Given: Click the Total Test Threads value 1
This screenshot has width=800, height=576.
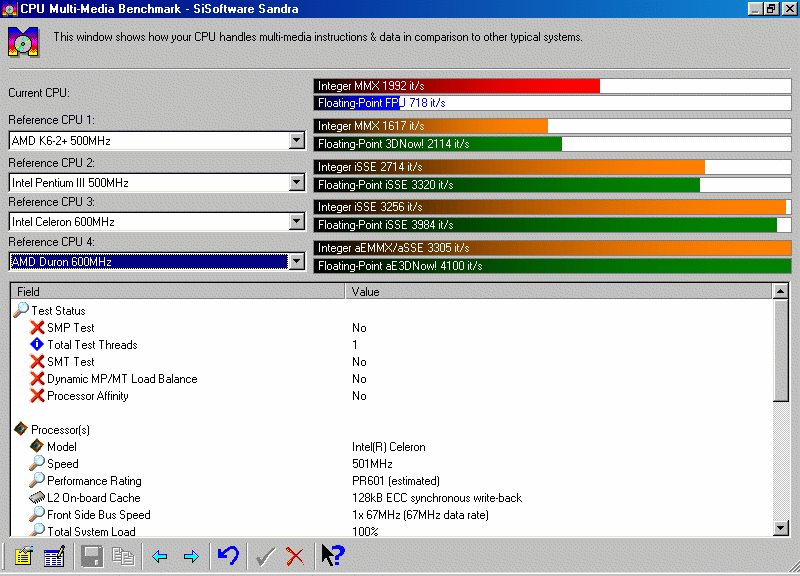Looking at the screenshot, I should [355, 345].
